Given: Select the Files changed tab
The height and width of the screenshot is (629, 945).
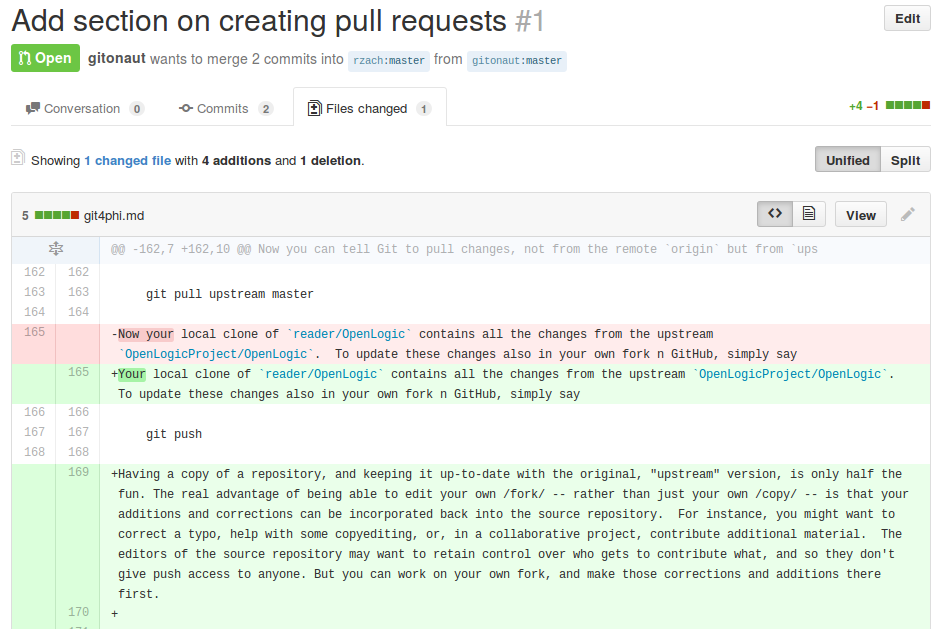Looking at the screenshot, I should click(369, 108).
